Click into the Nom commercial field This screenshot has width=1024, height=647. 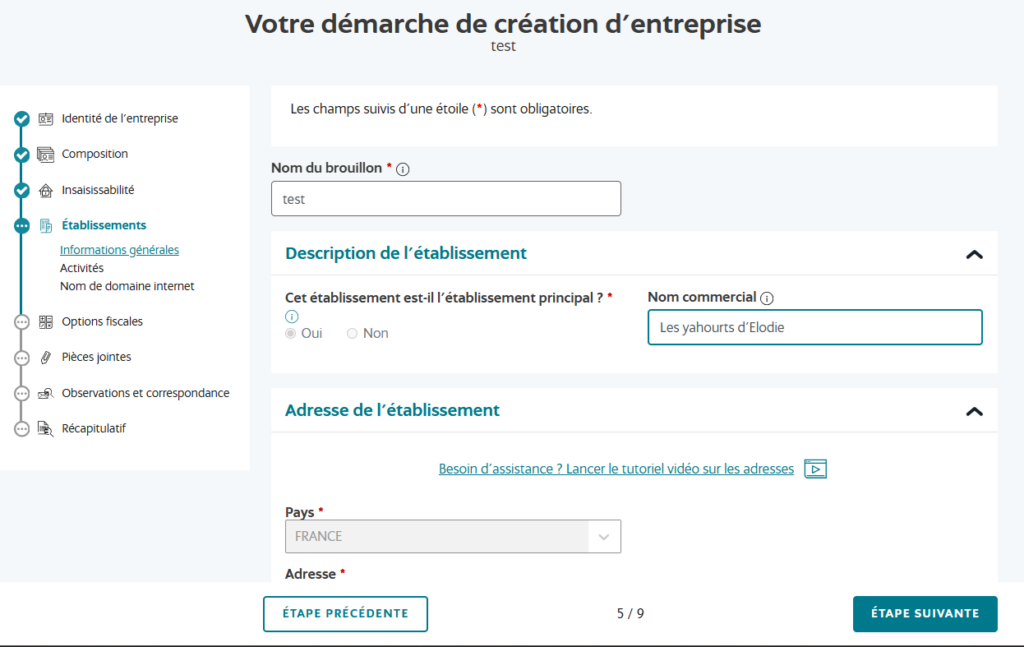[x=815, y=327]
